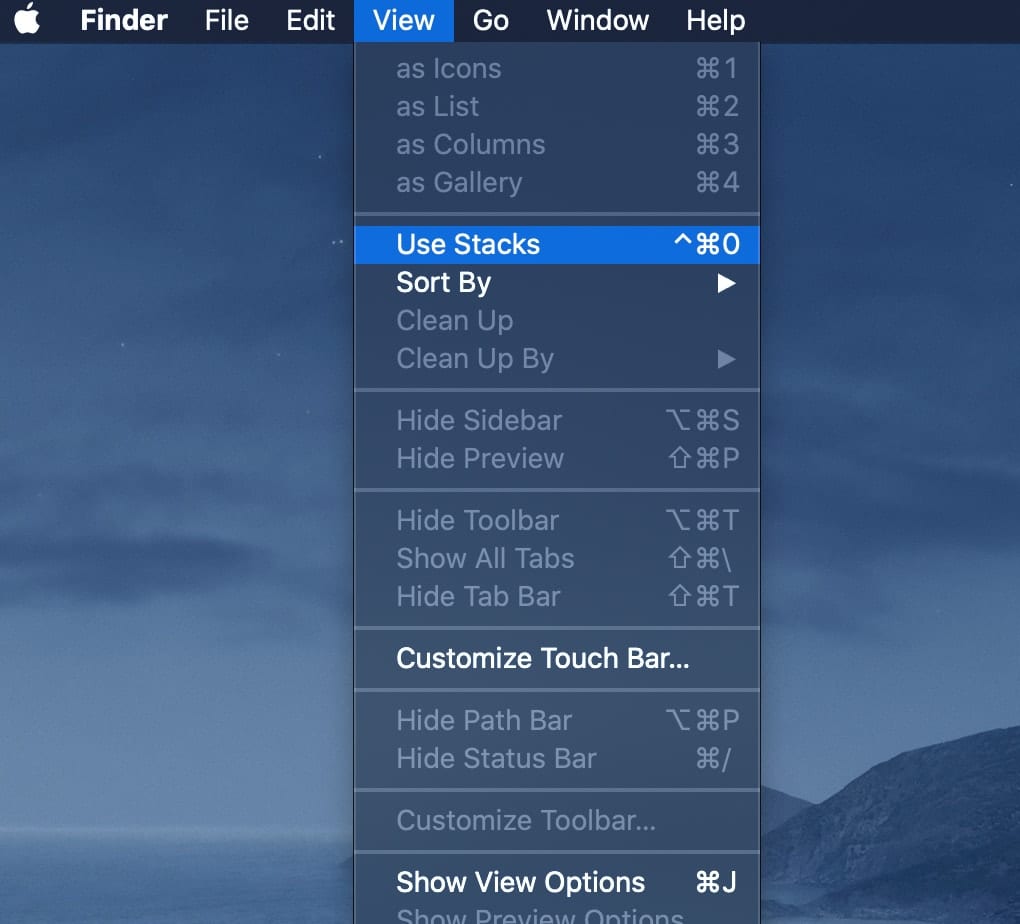Close the open View menu
This screenshot has height=924, width=1020.
point(403,20)
